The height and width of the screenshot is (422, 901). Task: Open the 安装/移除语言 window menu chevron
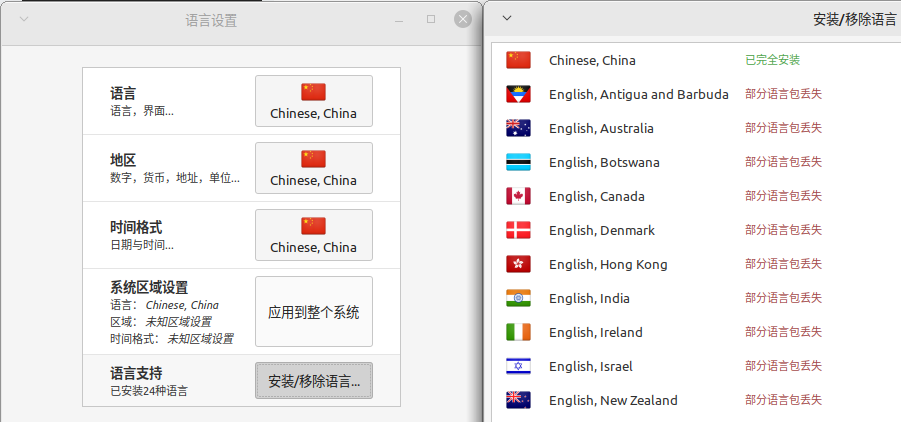coord(507,18)
